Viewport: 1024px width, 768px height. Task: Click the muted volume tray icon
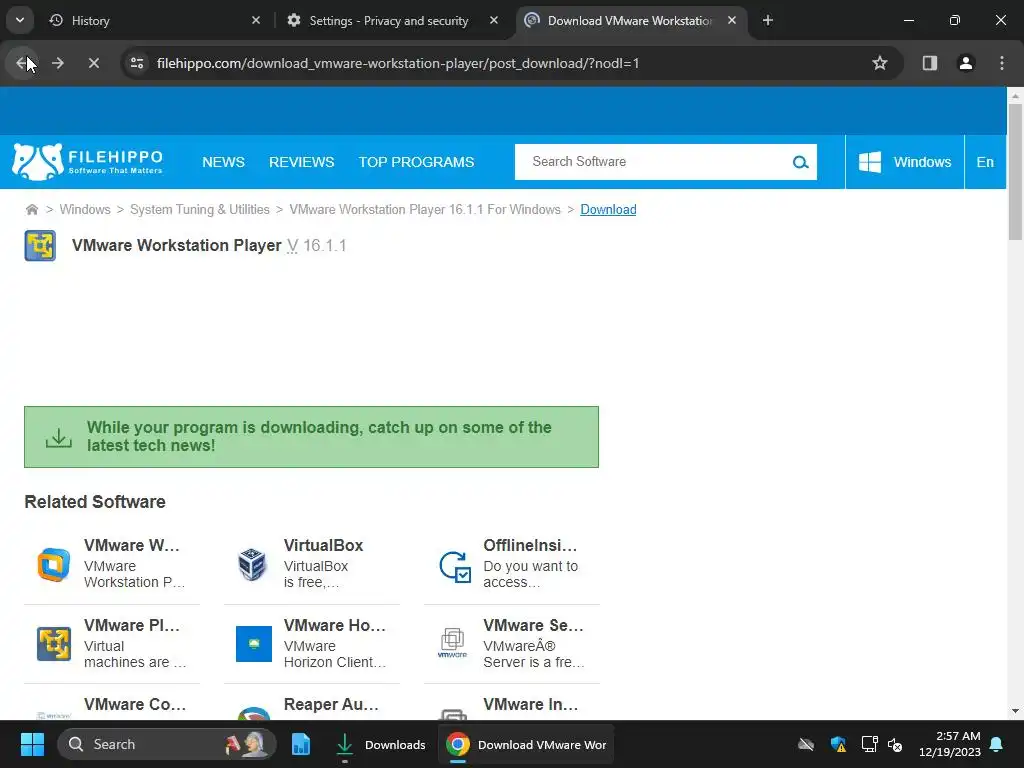point(895,744)
